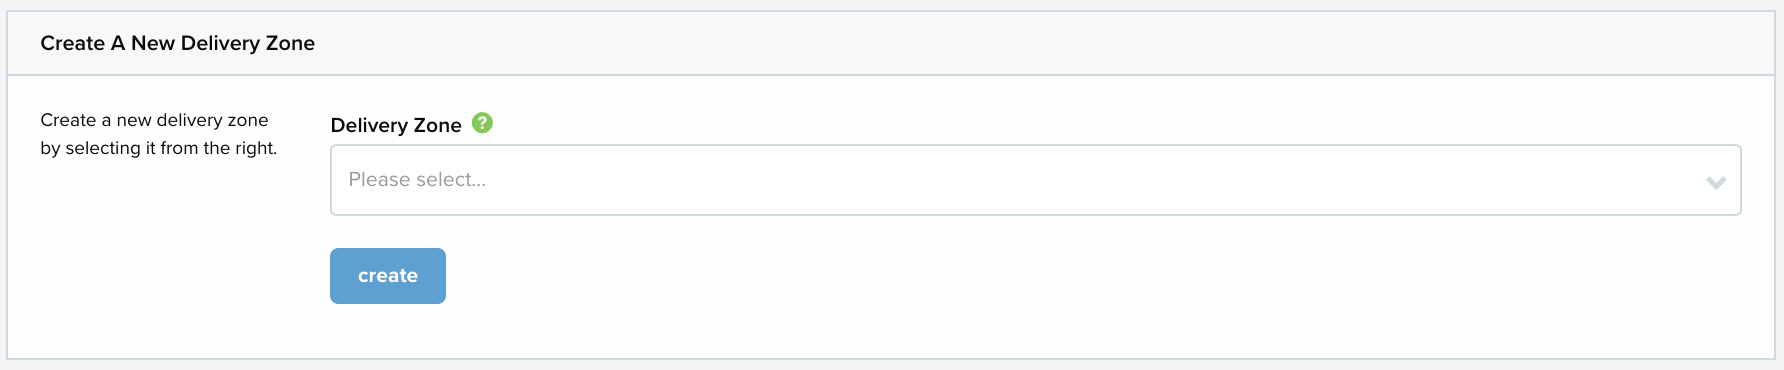Click the description text 'Create a new delivery zone'
The height and width of the screenshot is (370, 1784).
tap(154, 120)
